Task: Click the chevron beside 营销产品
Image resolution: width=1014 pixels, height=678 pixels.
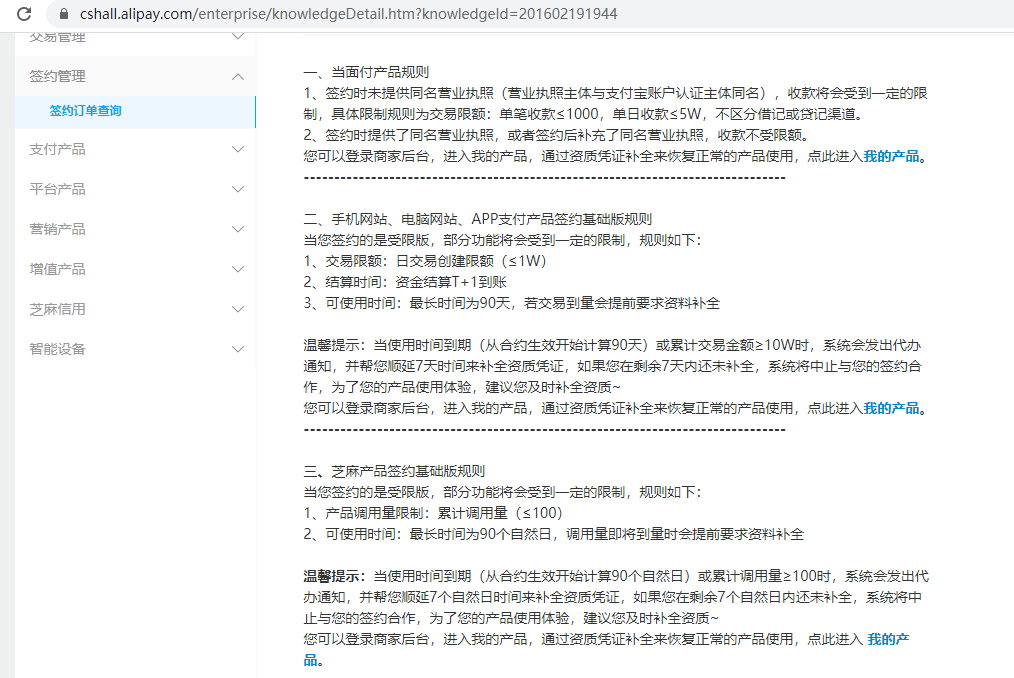Action: click(x=237, y=229)
